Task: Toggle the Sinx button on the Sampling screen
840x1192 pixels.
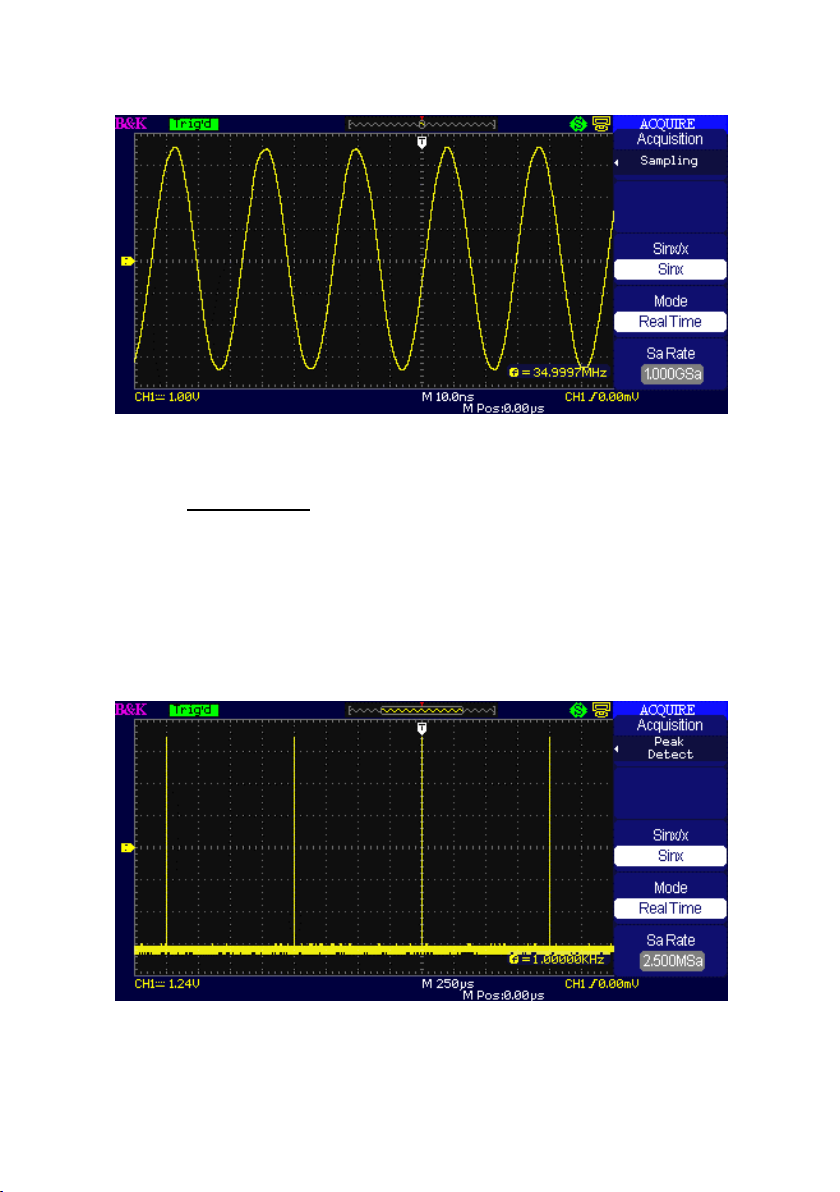Action: [x=670, y=269]
